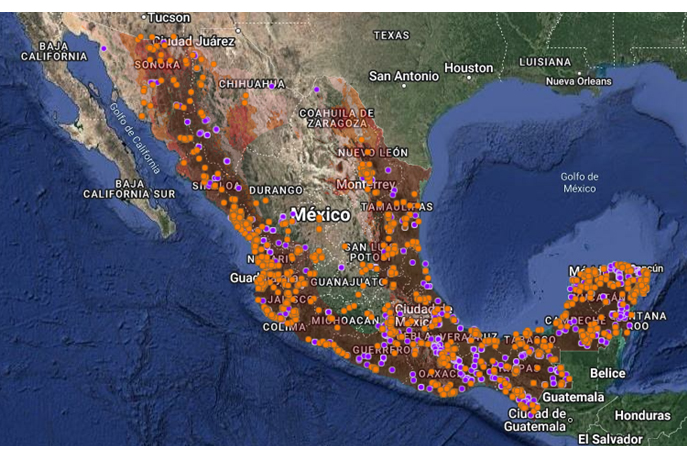
Task: Click the Tucson city dot
Action: [144, 17]
